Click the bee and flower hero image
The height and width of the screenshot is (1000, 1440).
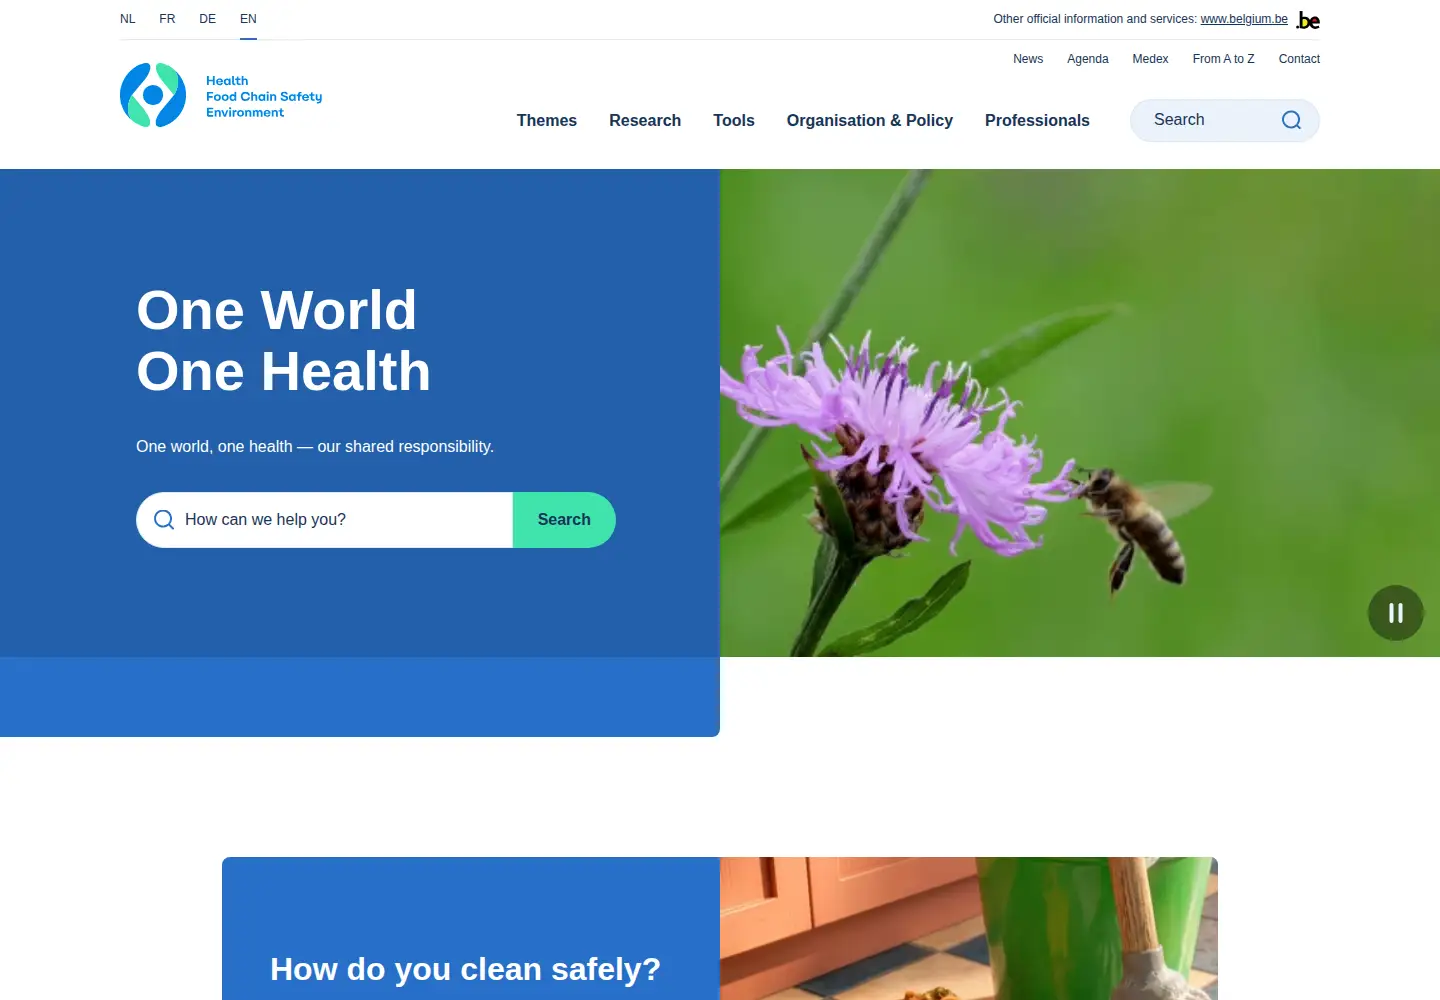1080,413
